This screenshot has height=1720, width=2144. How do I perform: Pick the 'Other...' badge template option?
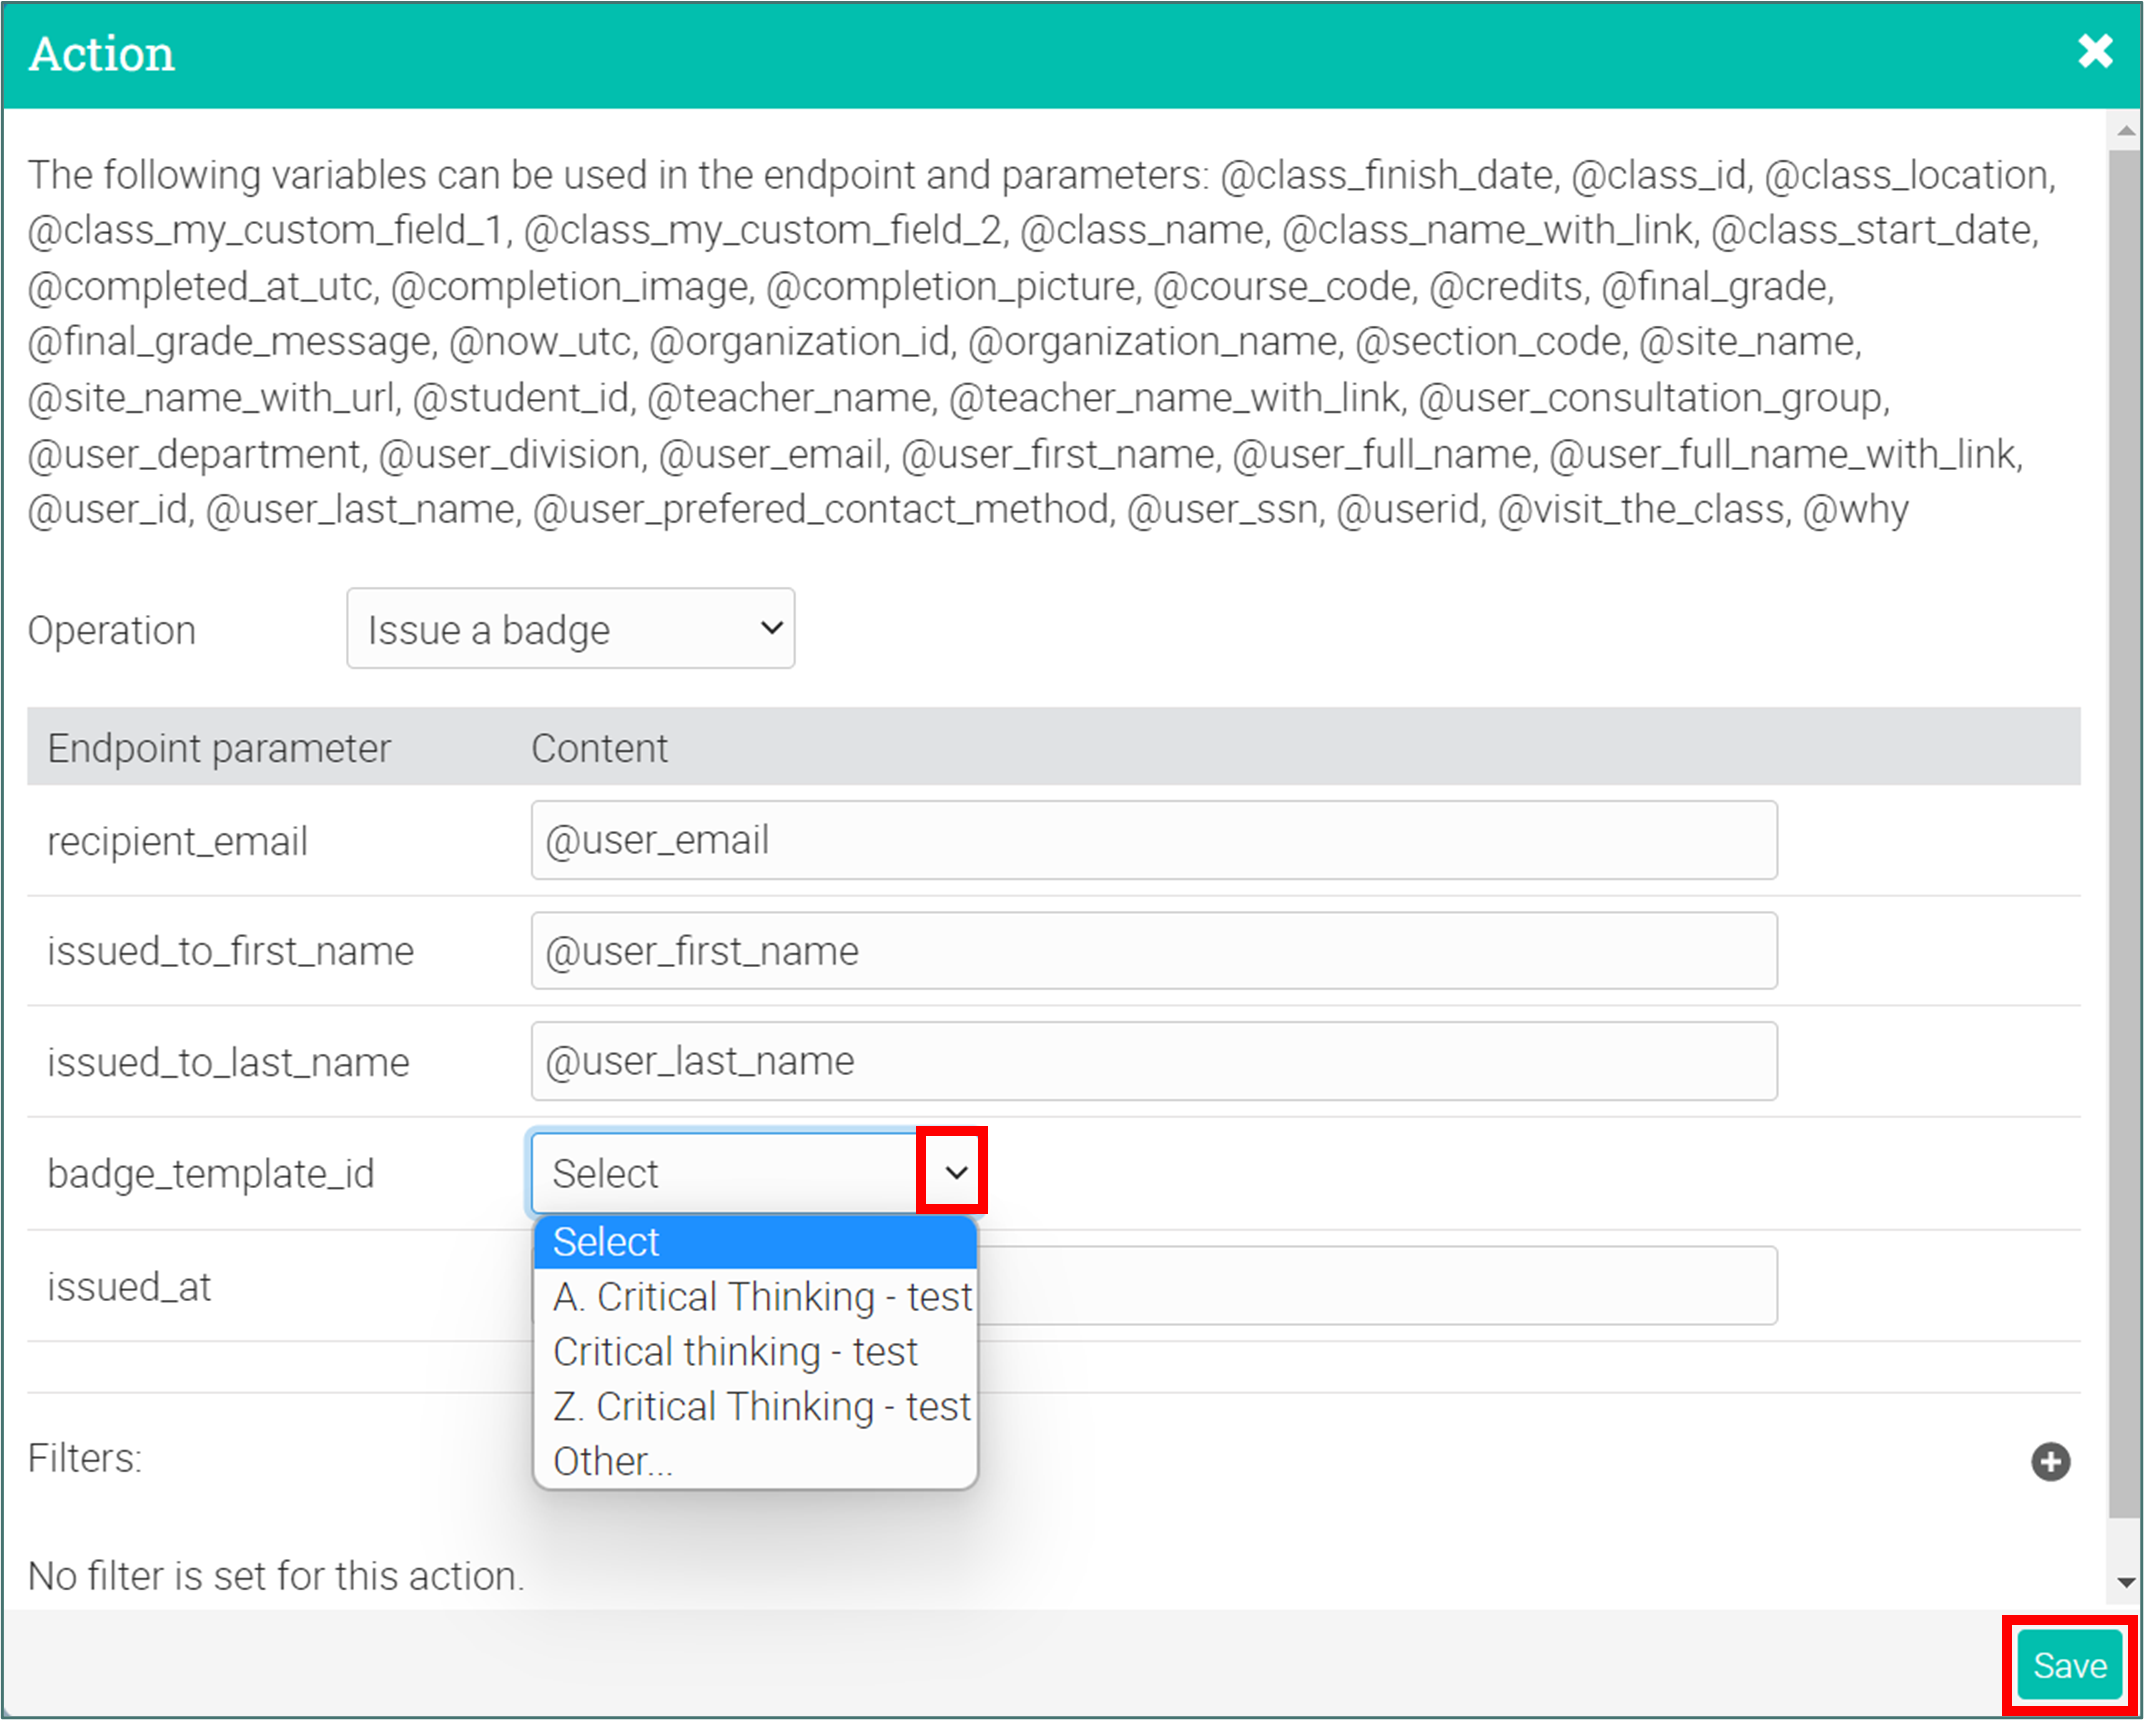pyautogui.click(x=613, y=1462)
